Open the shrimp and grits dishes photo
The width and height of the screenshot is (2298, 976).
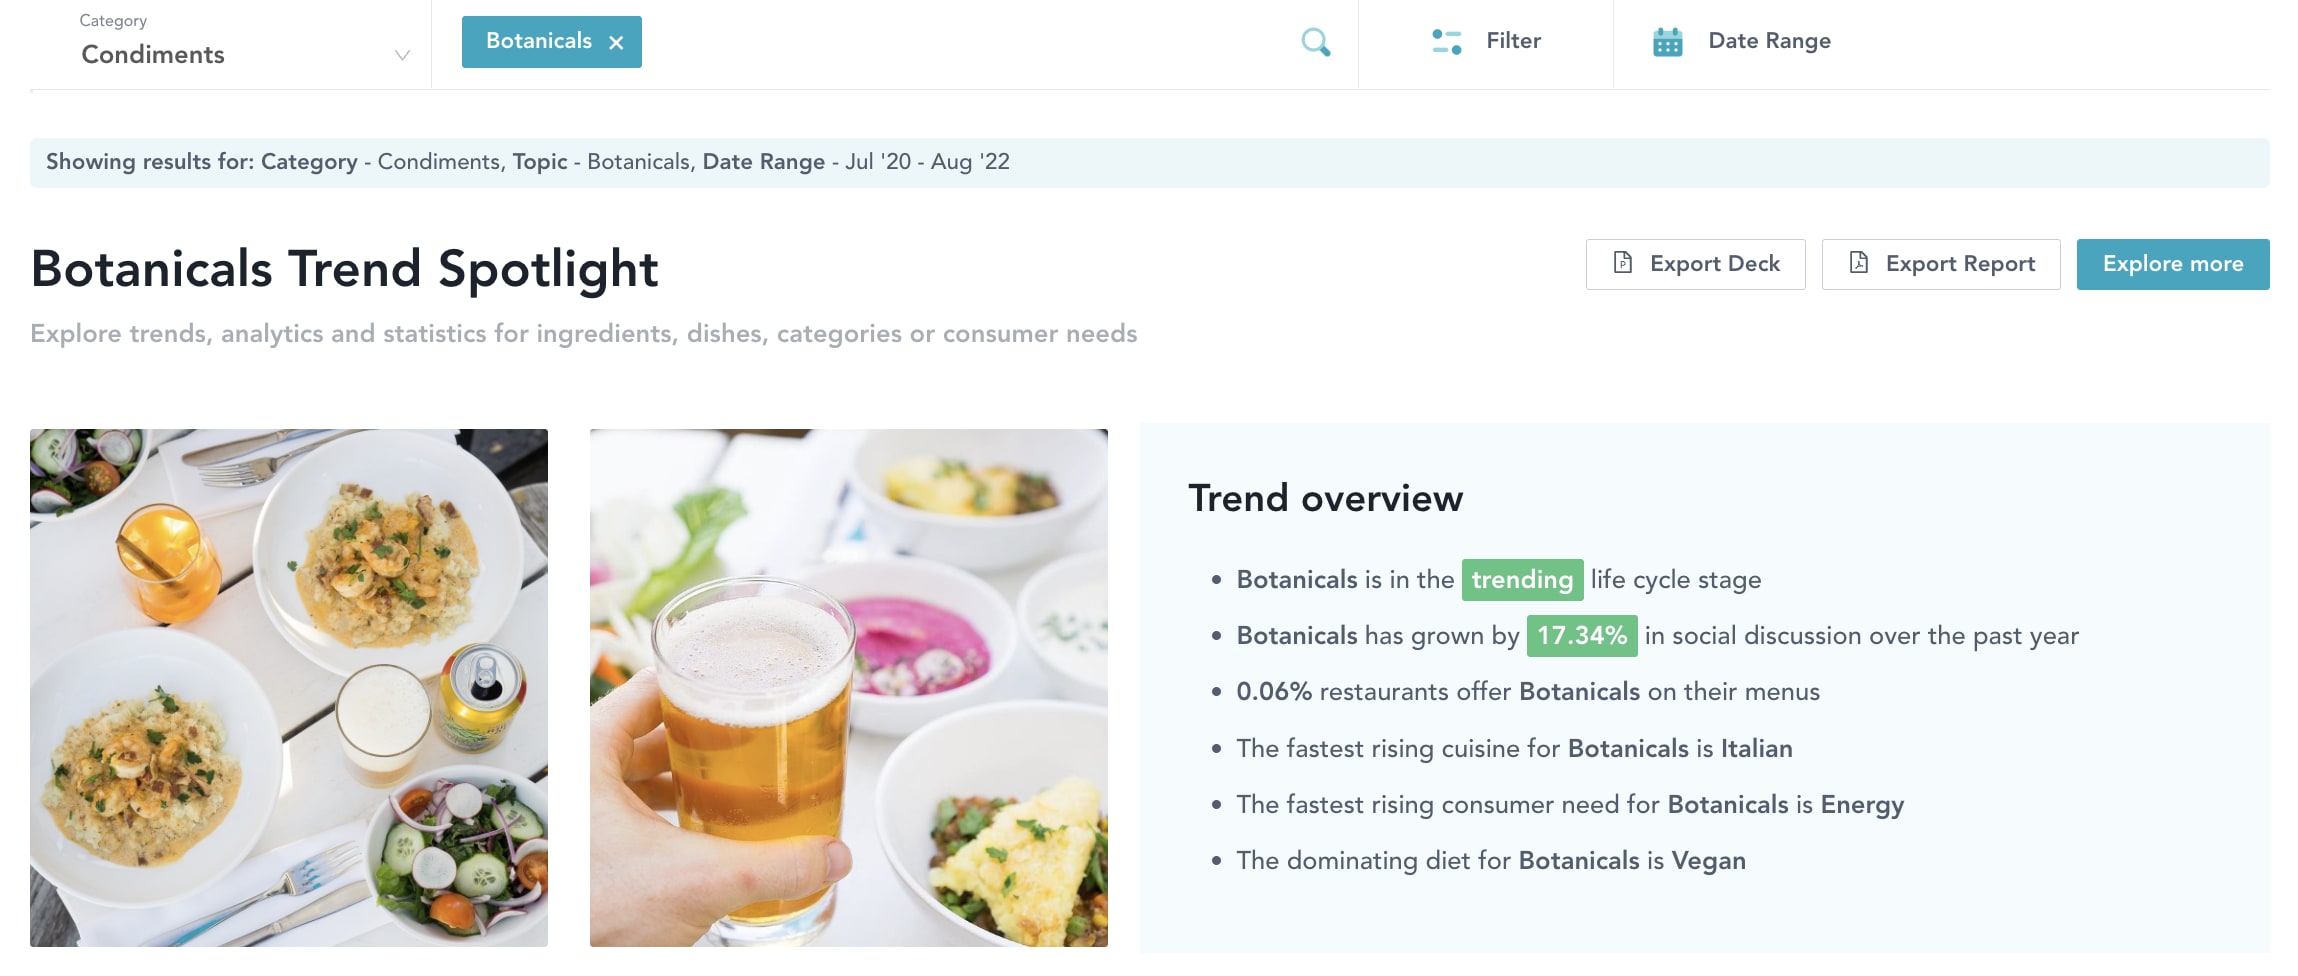click(289, 688)
